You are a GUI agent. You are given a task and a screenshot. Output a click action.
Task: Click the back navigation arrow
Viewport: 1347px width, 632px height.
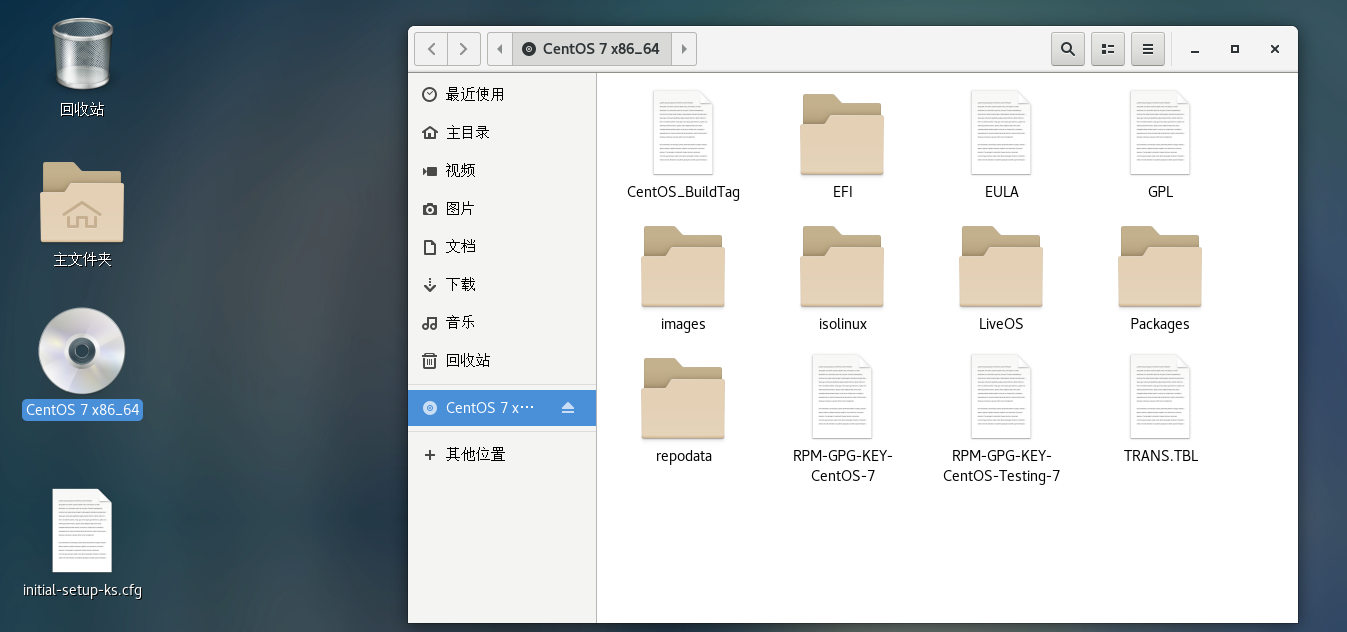[x=431, y=48]
